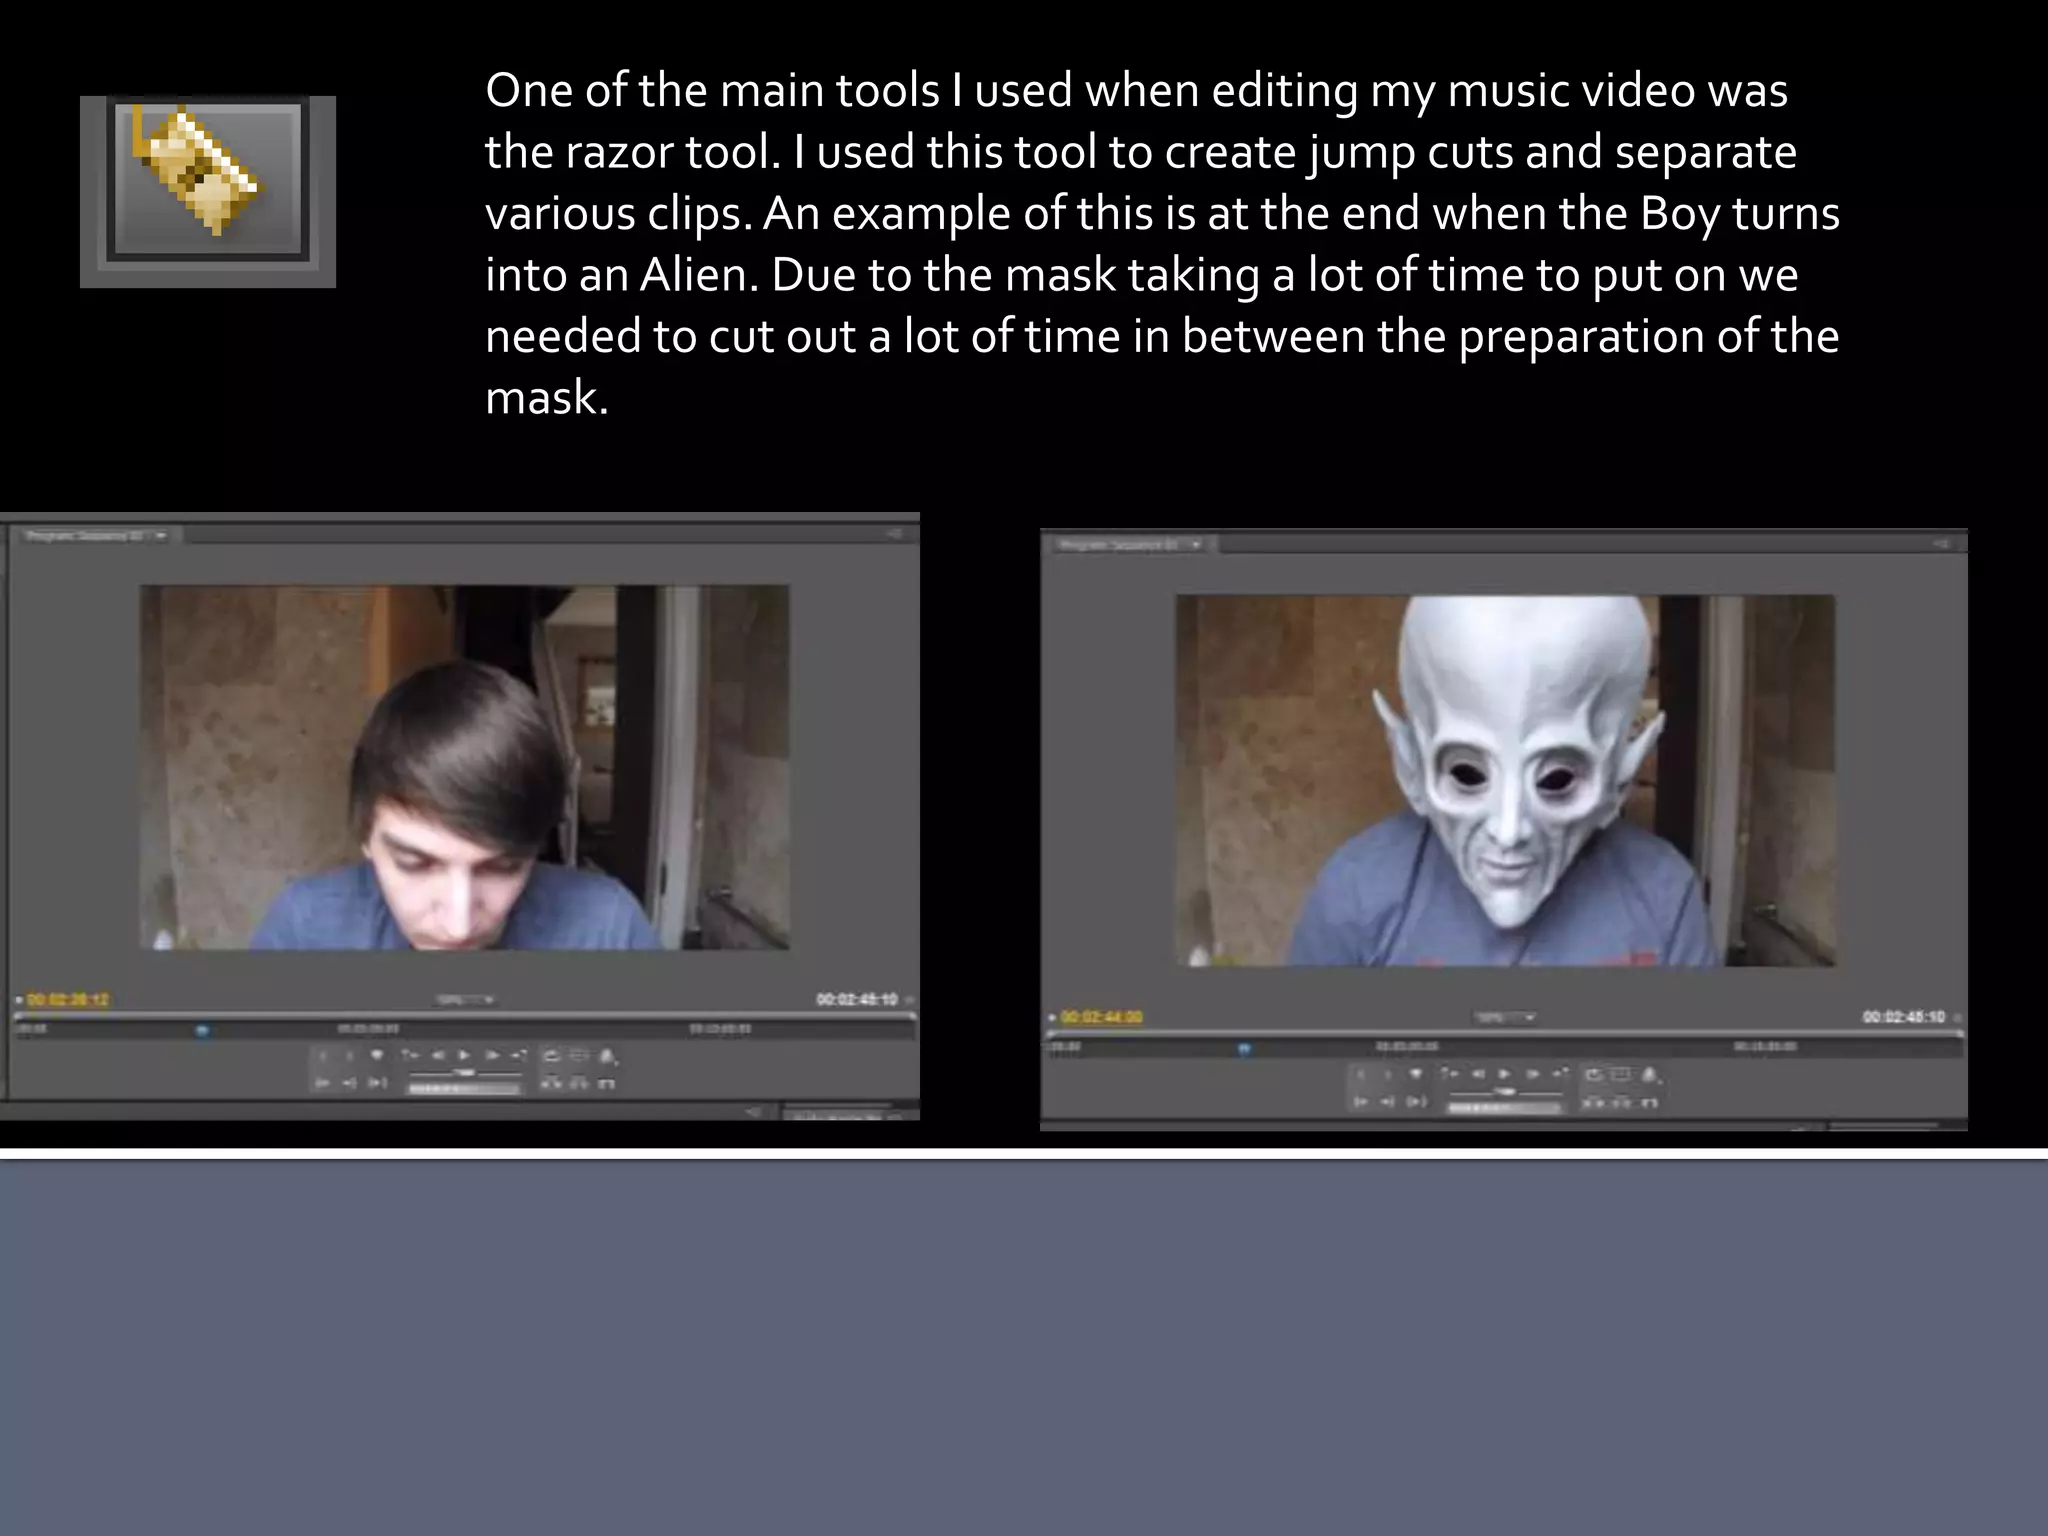
Task: Click yellow current timecode in left monitor
Action: tap(69, 999)
